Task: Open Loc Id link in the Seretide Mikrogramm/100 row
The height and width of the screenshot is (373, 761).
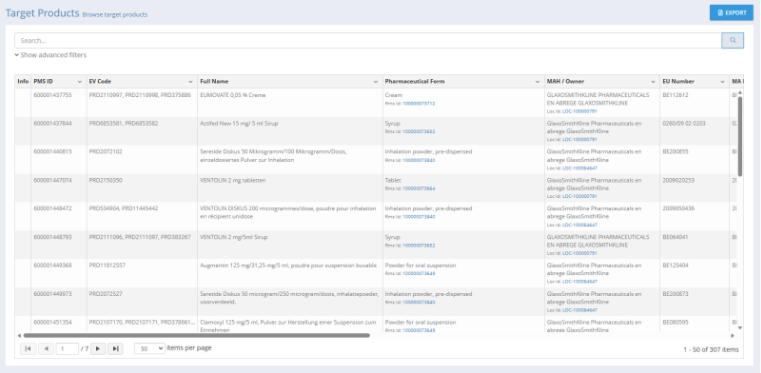Action: pos(579,168)
